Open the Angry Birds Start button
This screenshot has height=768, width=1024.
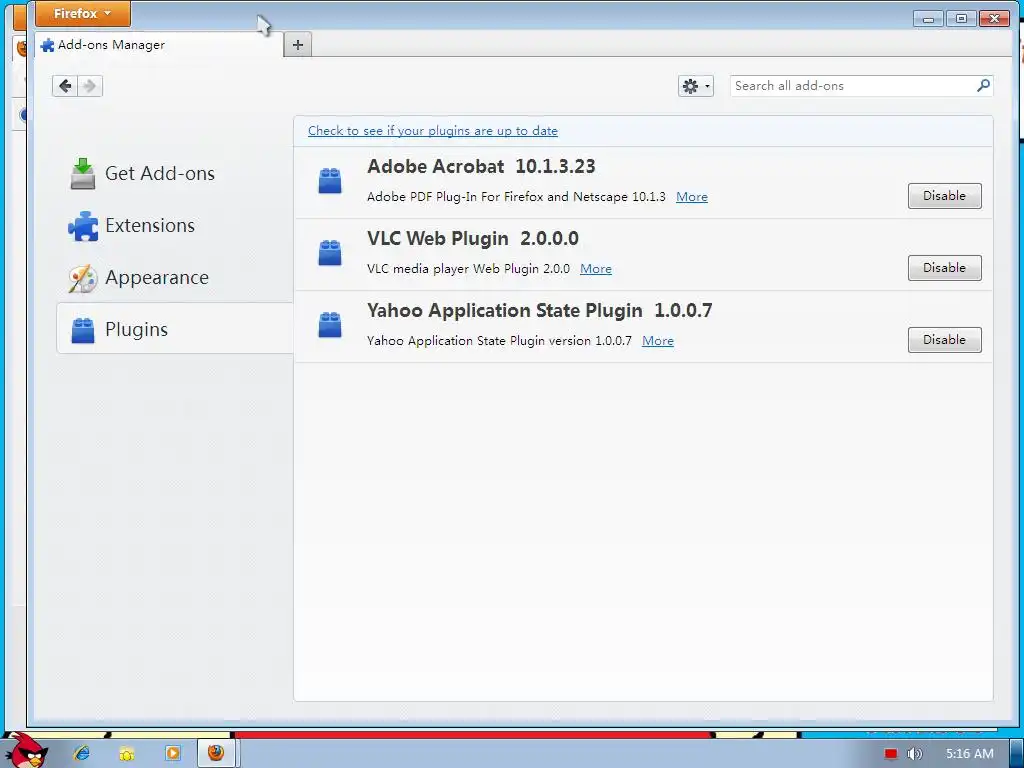(26, 751)
